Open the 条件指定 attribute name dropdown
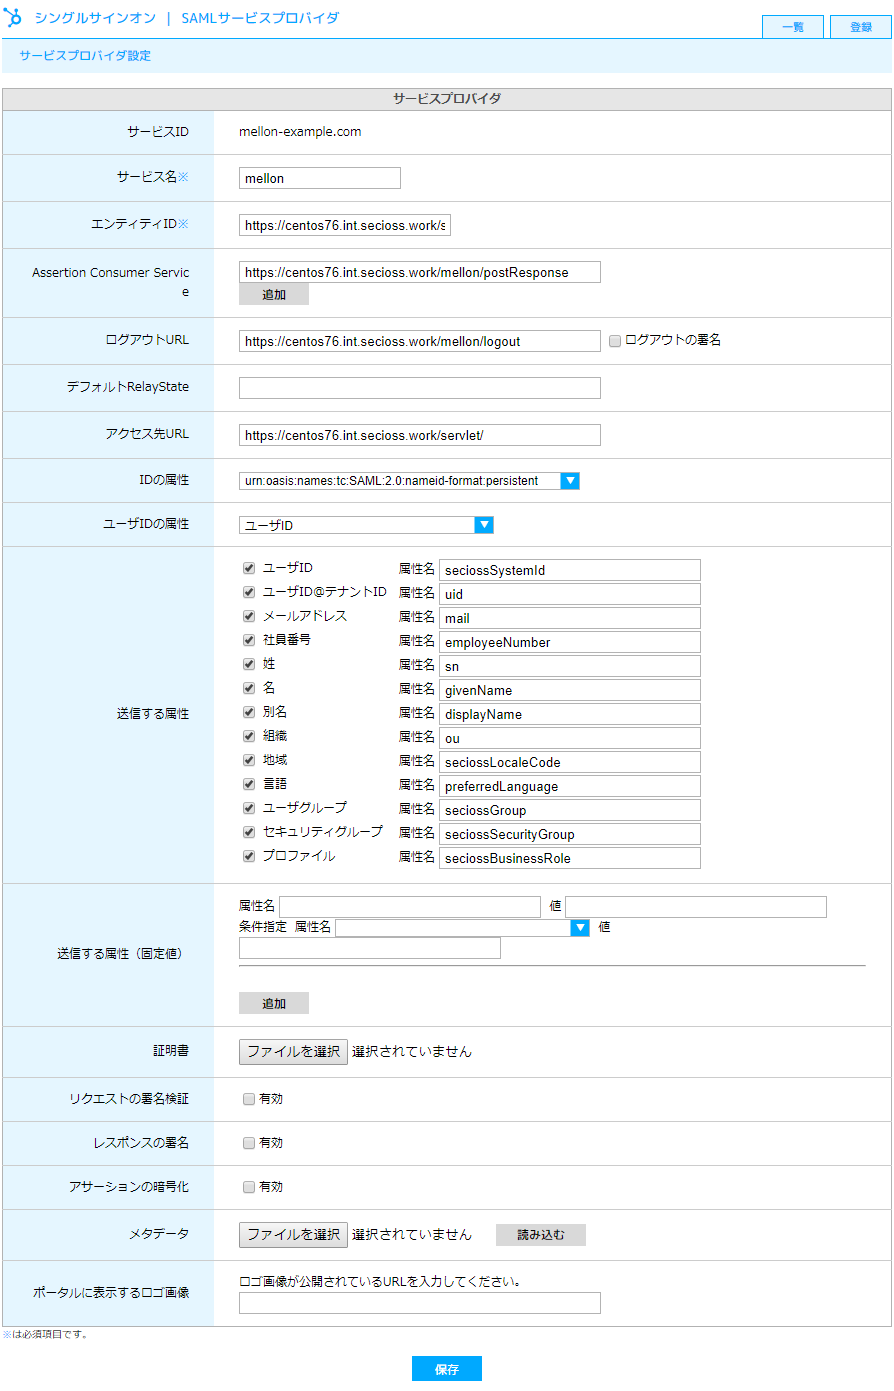This screenshot has height=1391, width=894. (580, 928)
